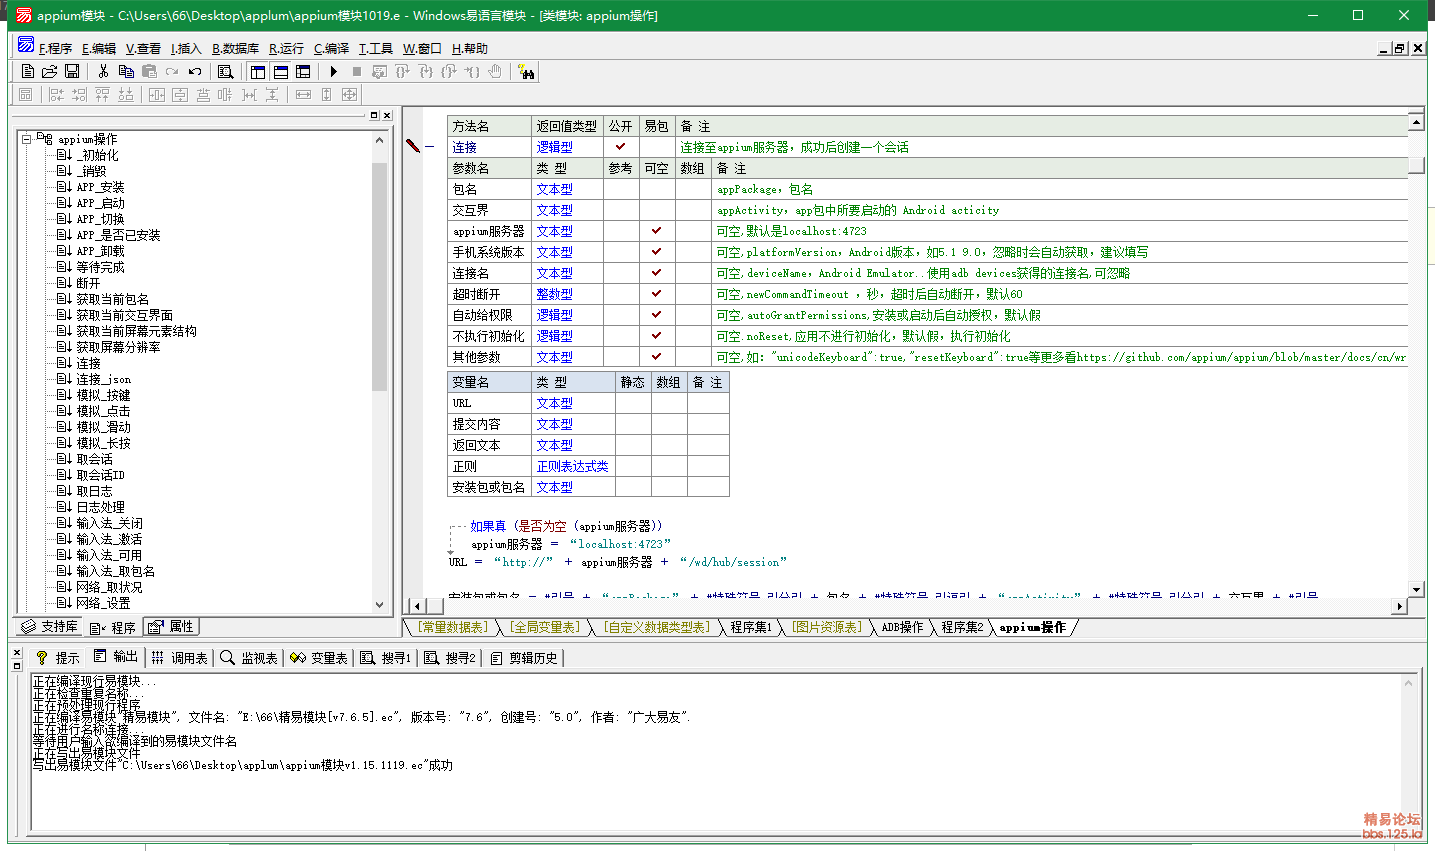The width and height of the screenshot is (1435, 851).
Task: Click output panel scroll-up arrow
Action: click(1408, 683)
